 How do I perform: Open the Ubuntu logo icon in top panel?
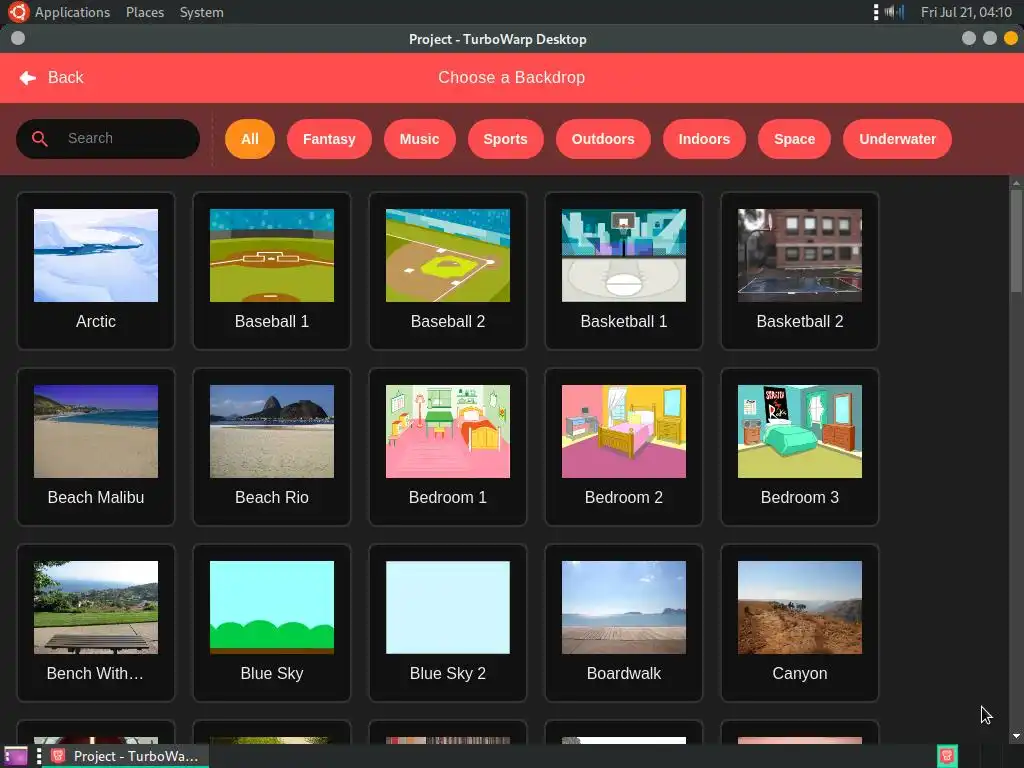tap(18, 12)
